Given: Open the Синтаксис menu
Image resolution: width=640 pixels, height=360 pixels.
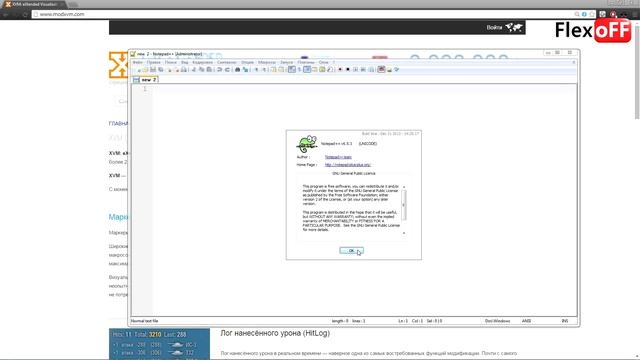Looking at the screenshot, I should pyautogui.click(x=227, y=62).
